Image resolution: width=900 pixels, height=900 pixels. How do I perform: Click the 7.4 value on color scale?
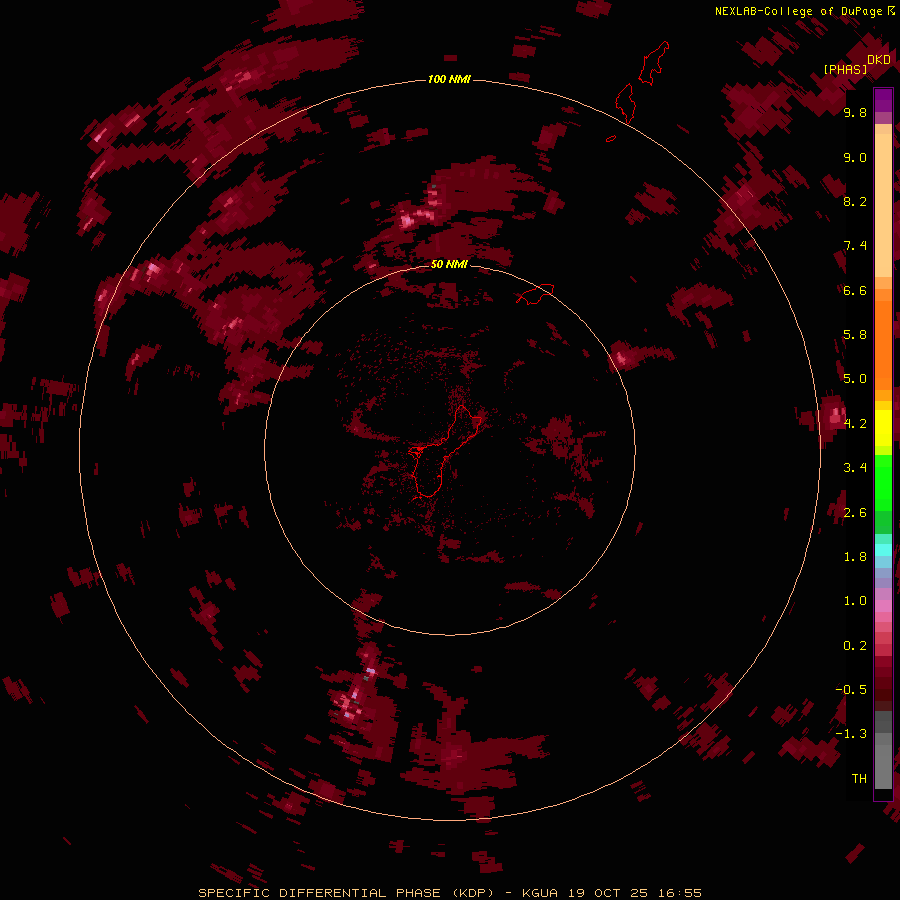click(855, 246)
